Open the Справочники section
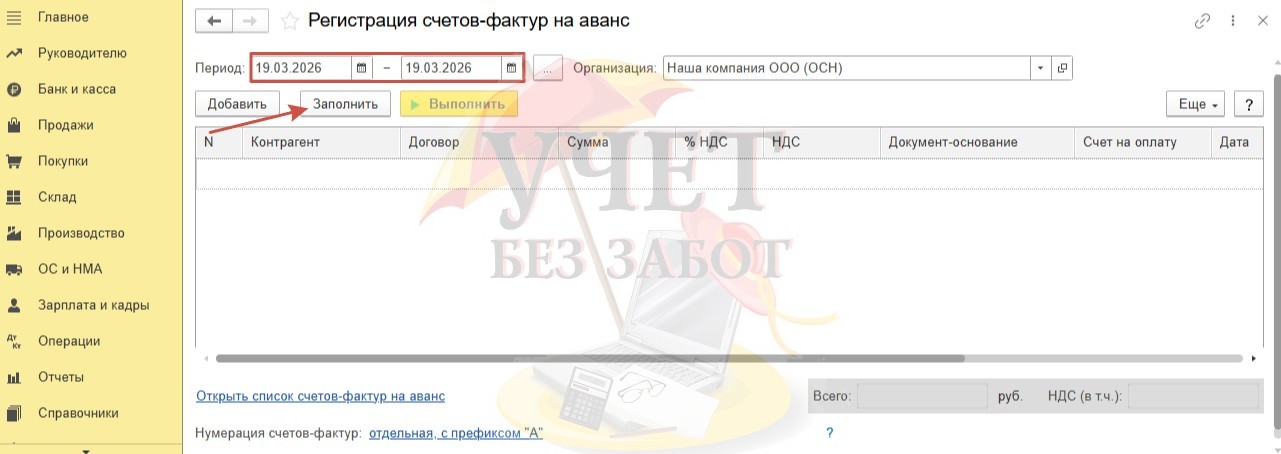 [78, 413]
